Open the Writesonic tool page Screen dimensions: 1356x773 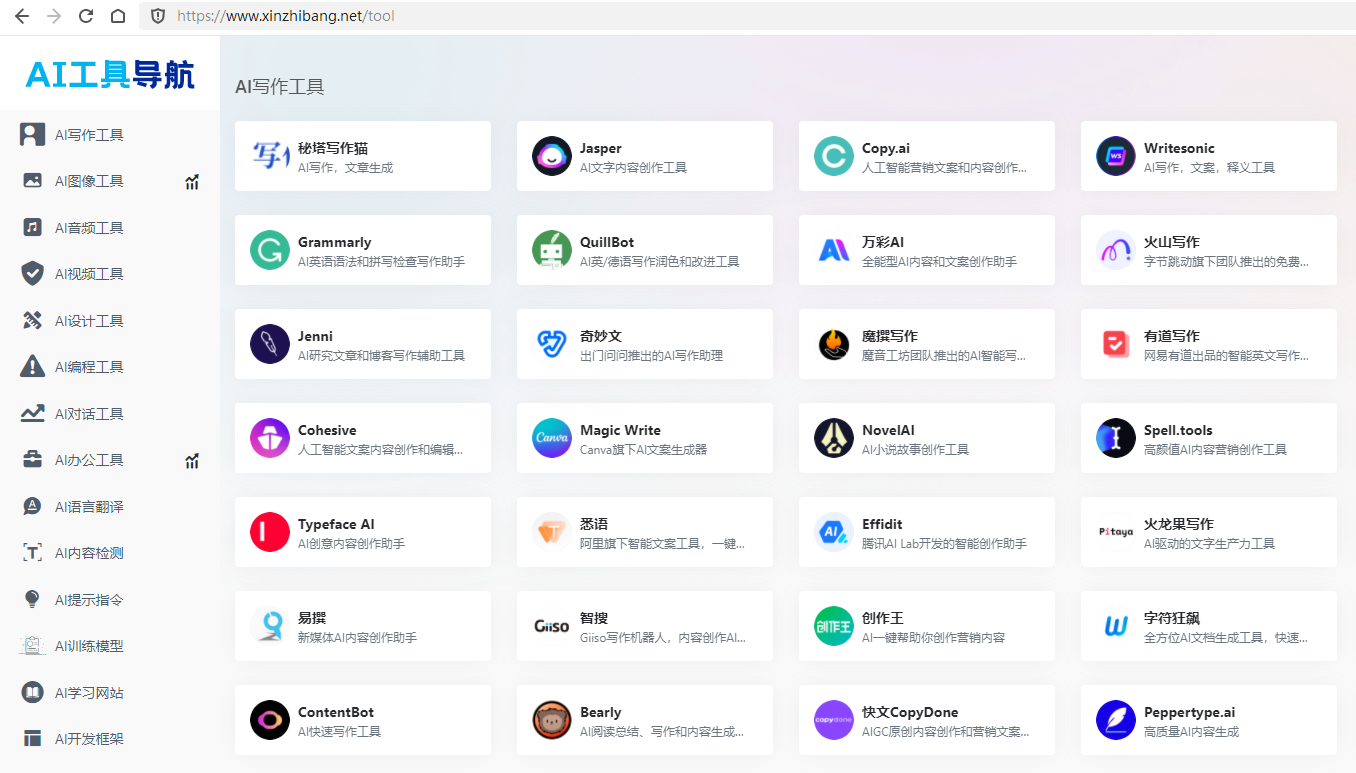coord(1208,155)
